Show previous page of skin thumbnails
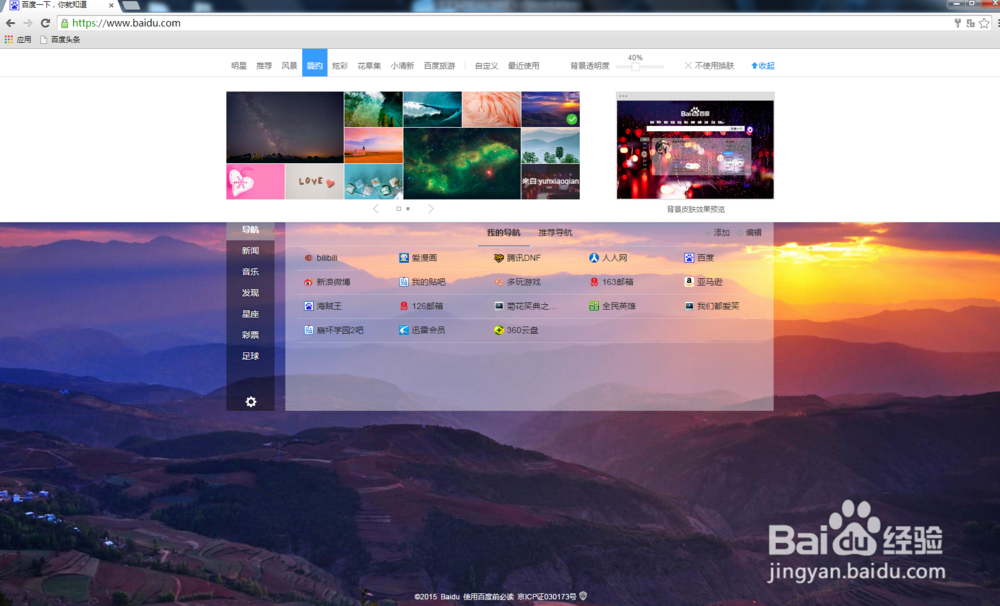This screenshot has height=606, width=1000. tap(376, 209)
